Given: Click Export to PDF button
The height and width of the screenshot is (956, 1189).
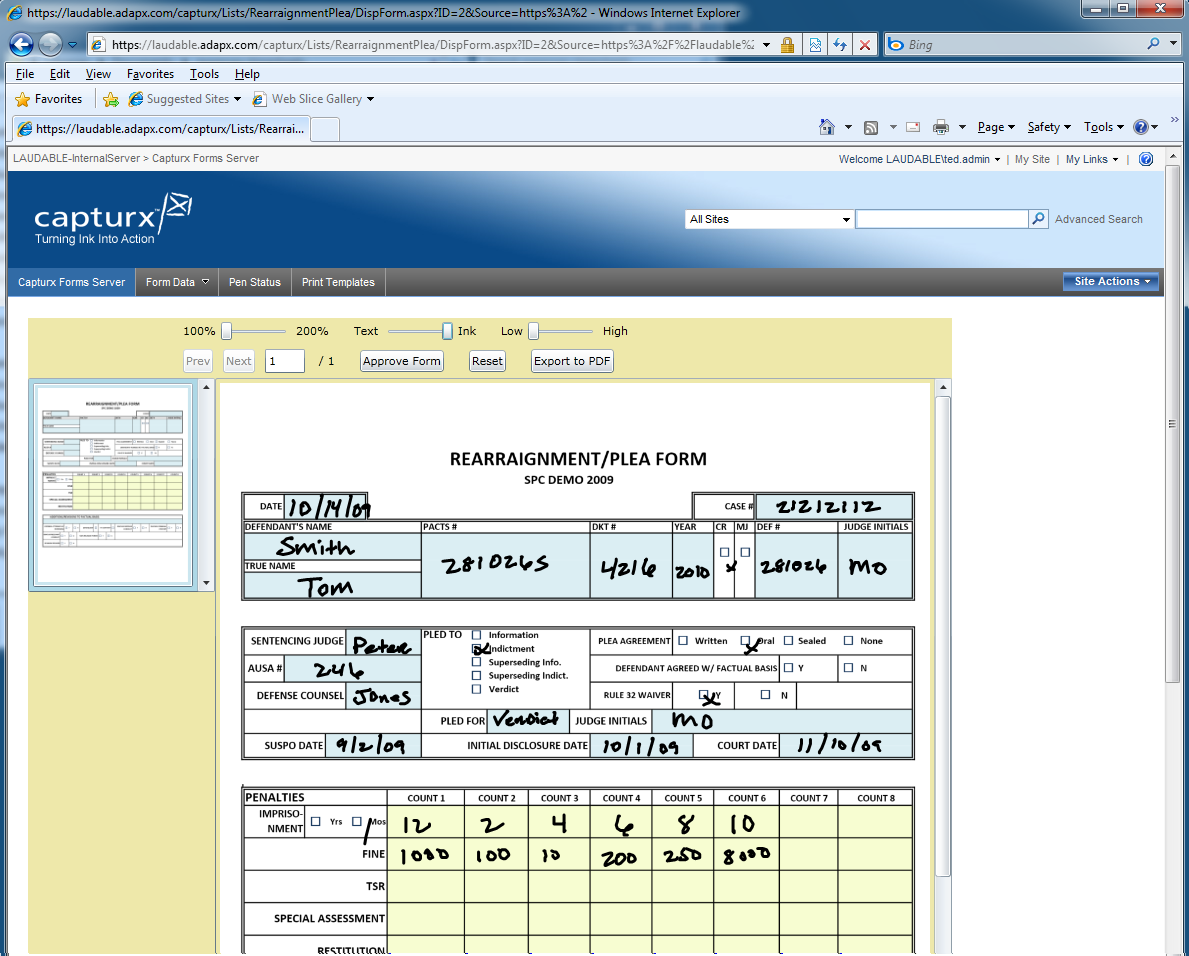Looking at the screenshot, I should (572, 361).
